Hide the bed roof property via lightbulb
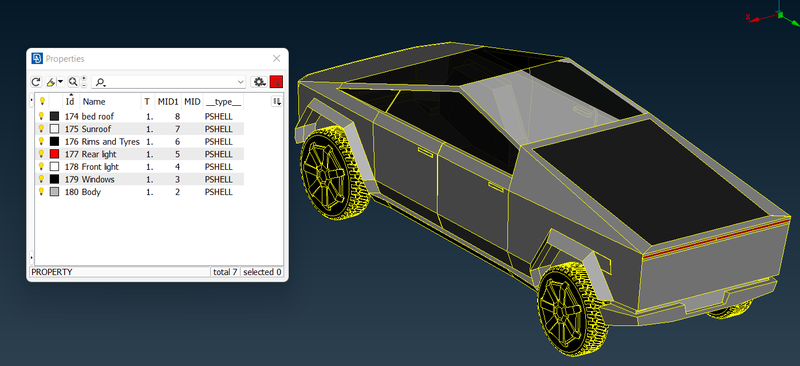This screenshot has width=800, height=366. point(42,116)
